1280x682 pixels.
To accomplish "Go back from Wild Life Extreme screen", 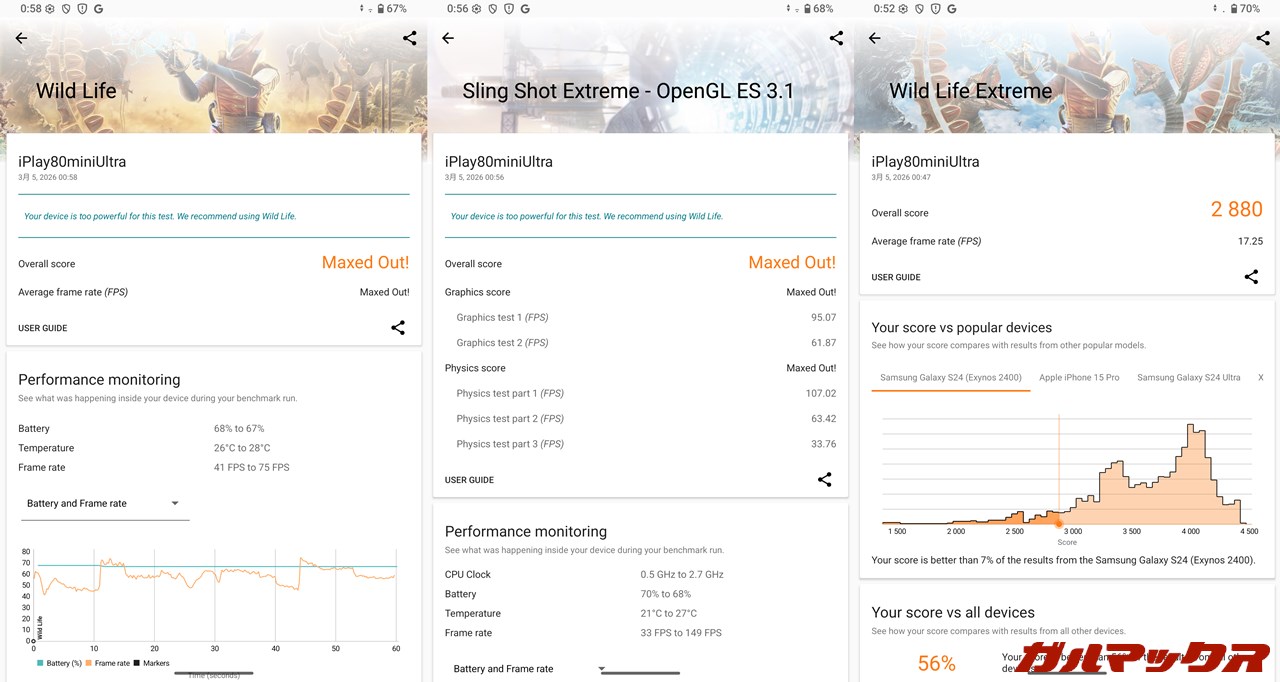I will pyautogui.click(x=875, y=39).
